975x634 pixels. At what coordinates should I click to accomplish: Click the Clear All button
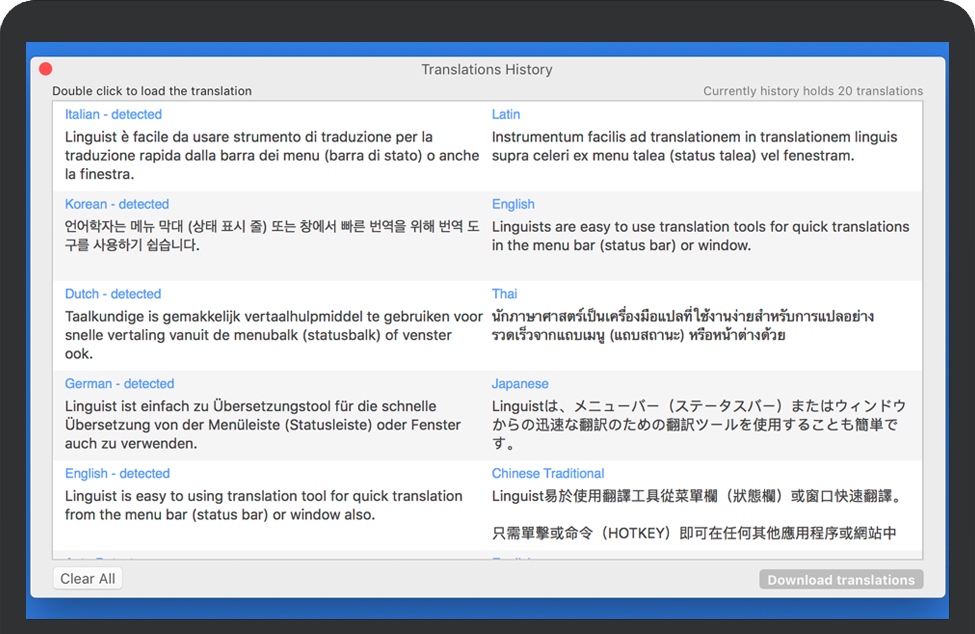point(87,579)
